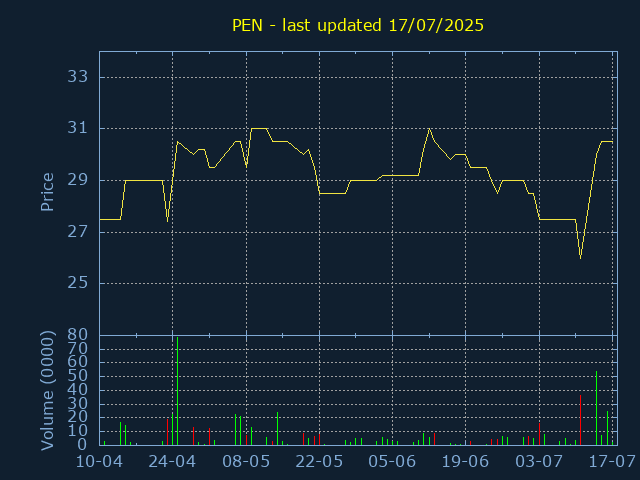Screen dimensions: 640x480
Task: Click the 22-05 date label
Action: point(319,462)
